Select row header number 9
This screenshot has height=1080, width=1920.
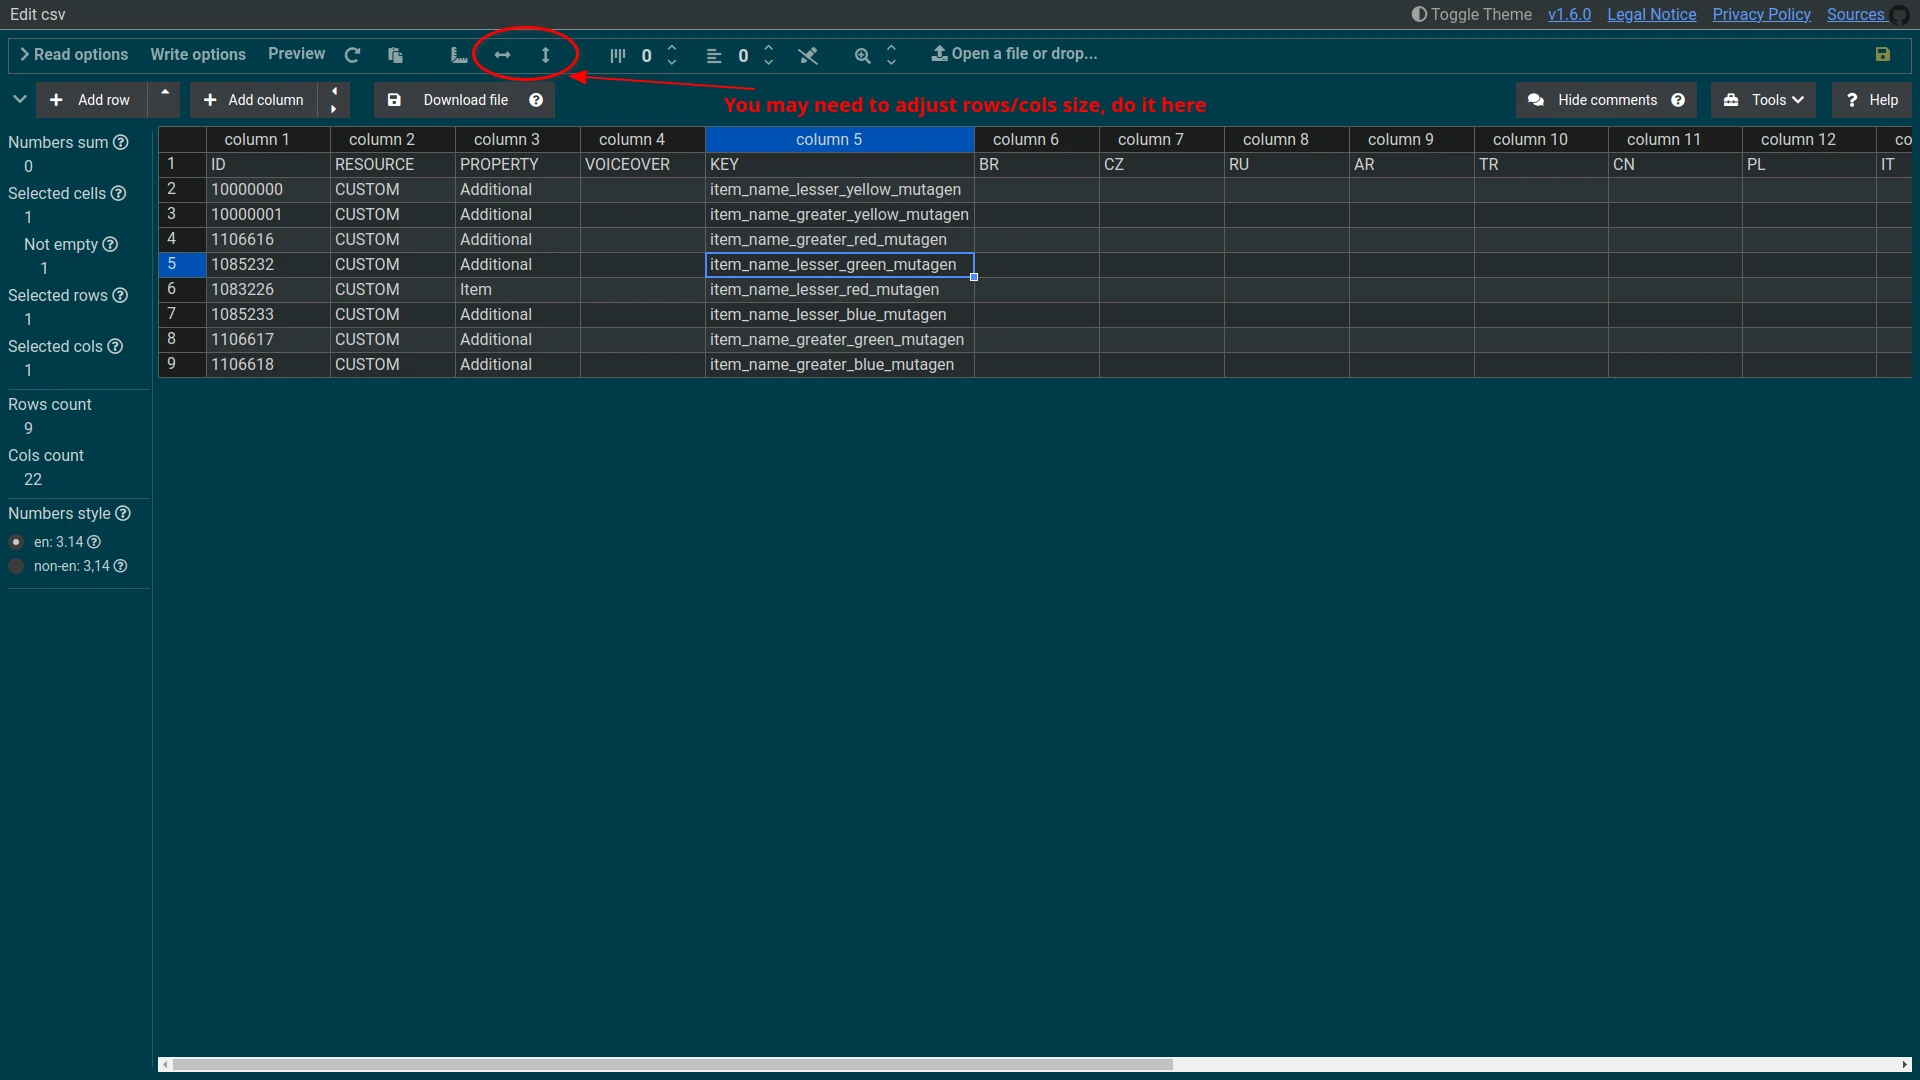[x=182, y=365]
